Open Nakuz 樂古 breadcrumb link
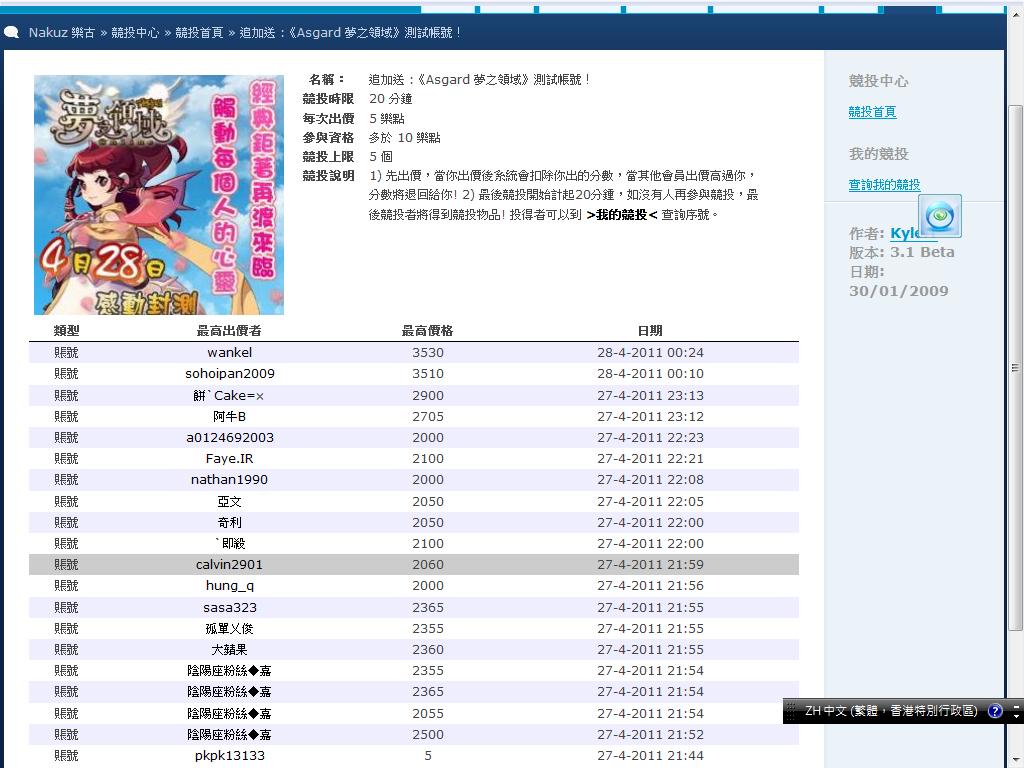 point(61,32)
